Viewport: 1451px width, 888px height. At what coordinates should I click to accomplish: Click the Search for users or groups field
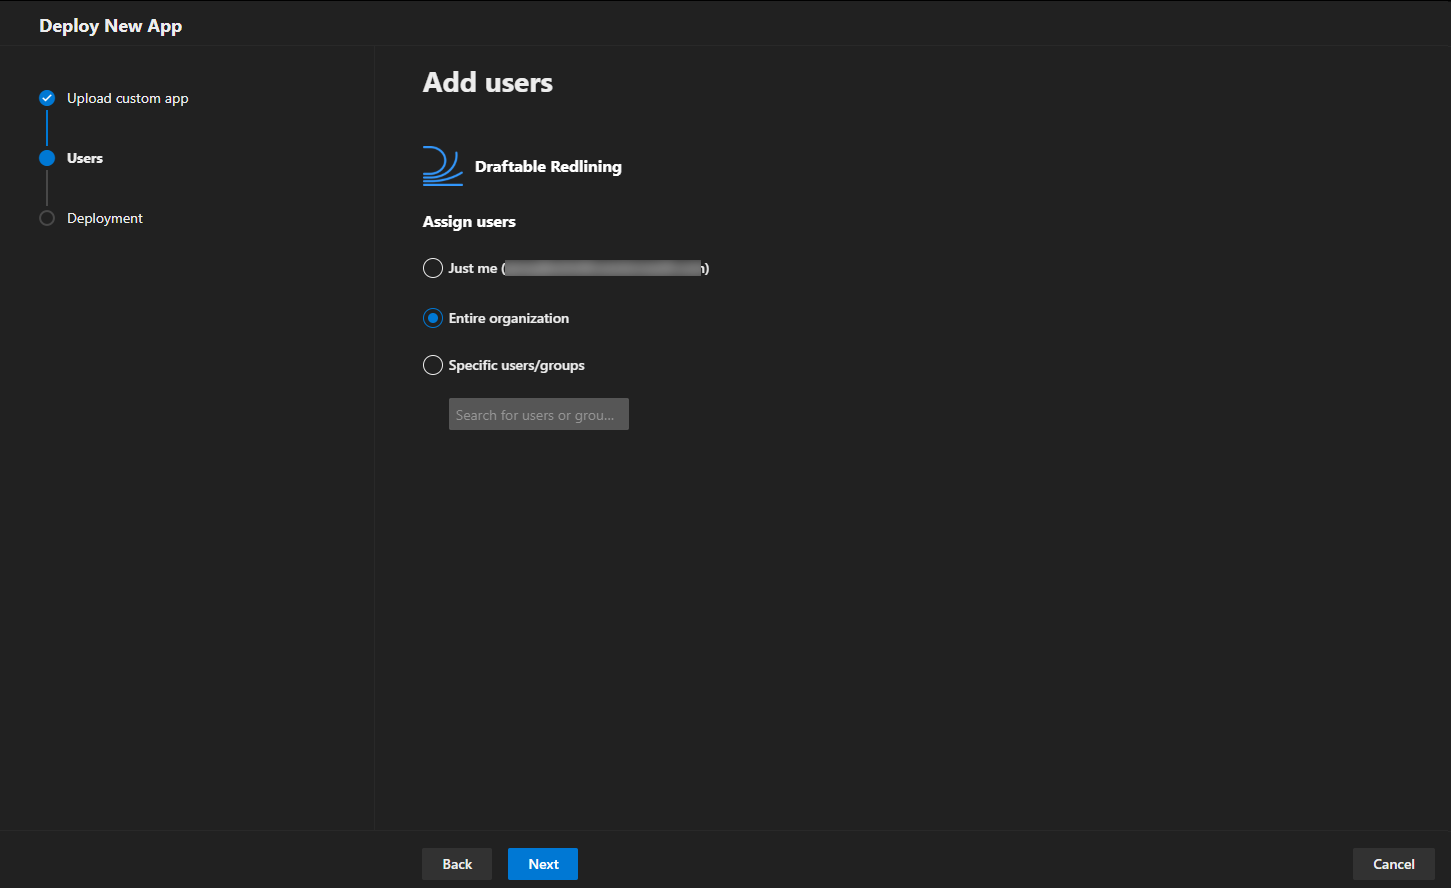coord(539,414)
